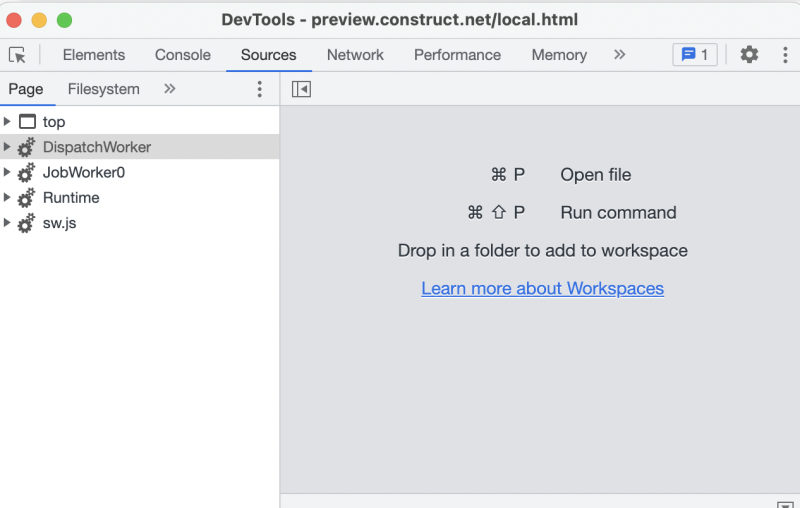The image size is (800, 508).
Task: Switch to the Network tab
Action: click(x=355, y=55)
